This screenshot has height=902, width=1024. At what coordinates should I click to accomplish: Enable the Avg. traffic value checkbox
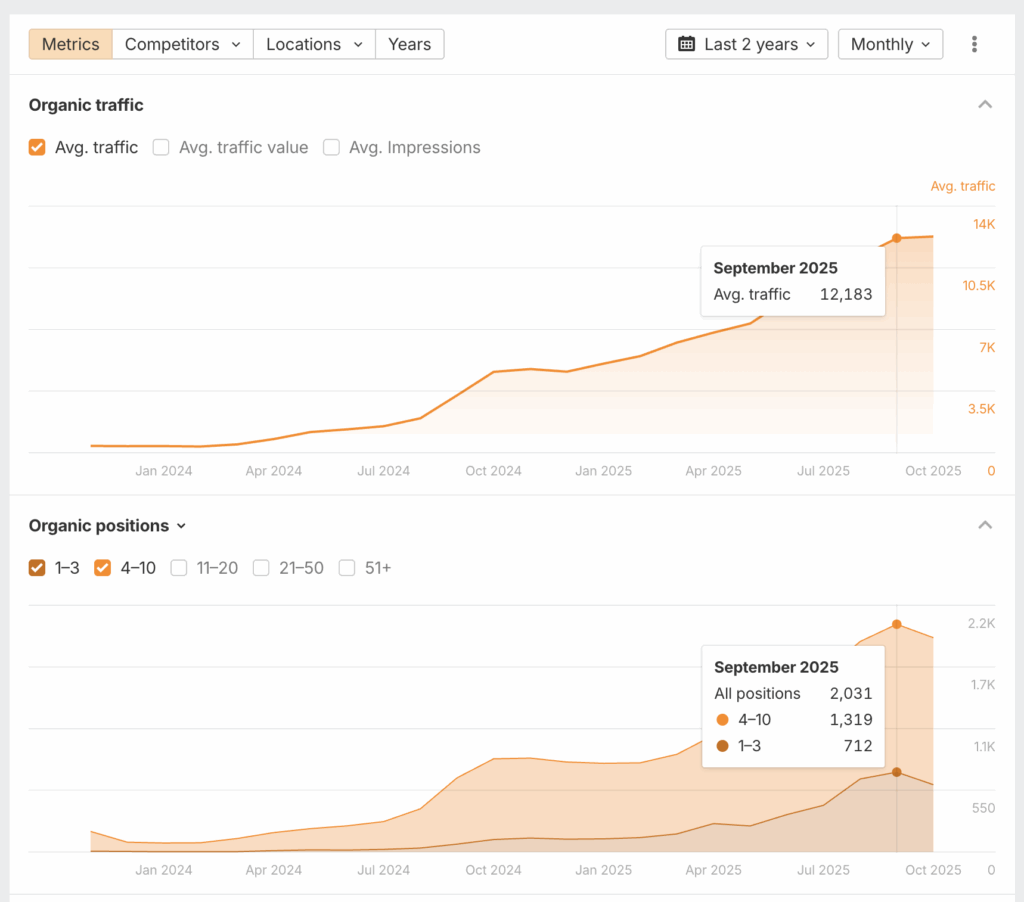tap(161, 147)
